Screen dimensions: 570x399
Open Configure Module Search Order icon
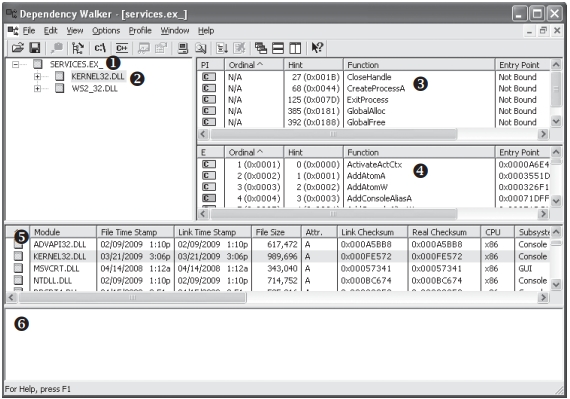click(x=201, y=48)
